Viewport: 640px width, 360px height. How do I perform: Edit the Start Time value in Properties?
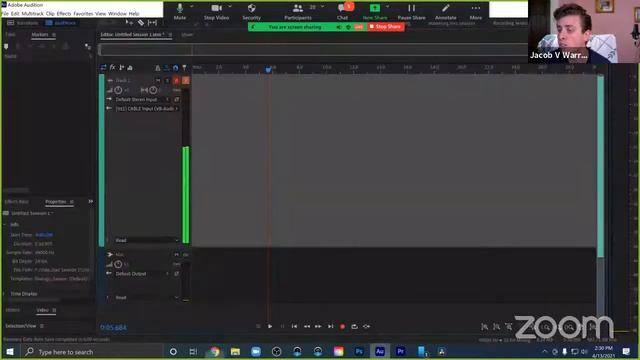(x=44, y=235)
